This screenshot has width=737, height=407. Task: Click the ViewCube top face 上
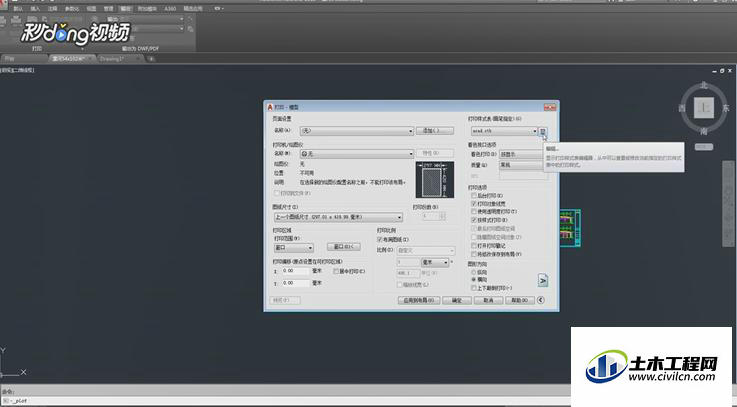(704, 108)
